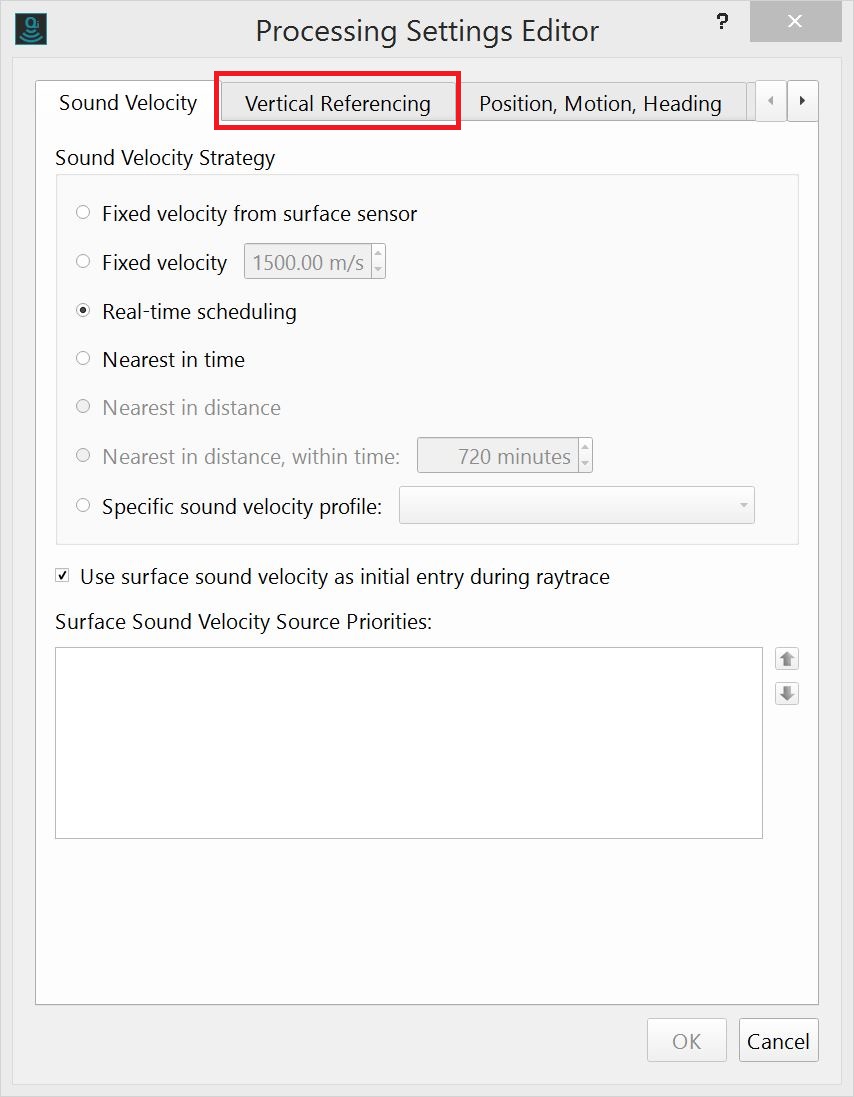Image resolution: width=854 pixels, height=1097 pixels.
Task: Edit the fixed velocity value field
Action: [305, 261]
